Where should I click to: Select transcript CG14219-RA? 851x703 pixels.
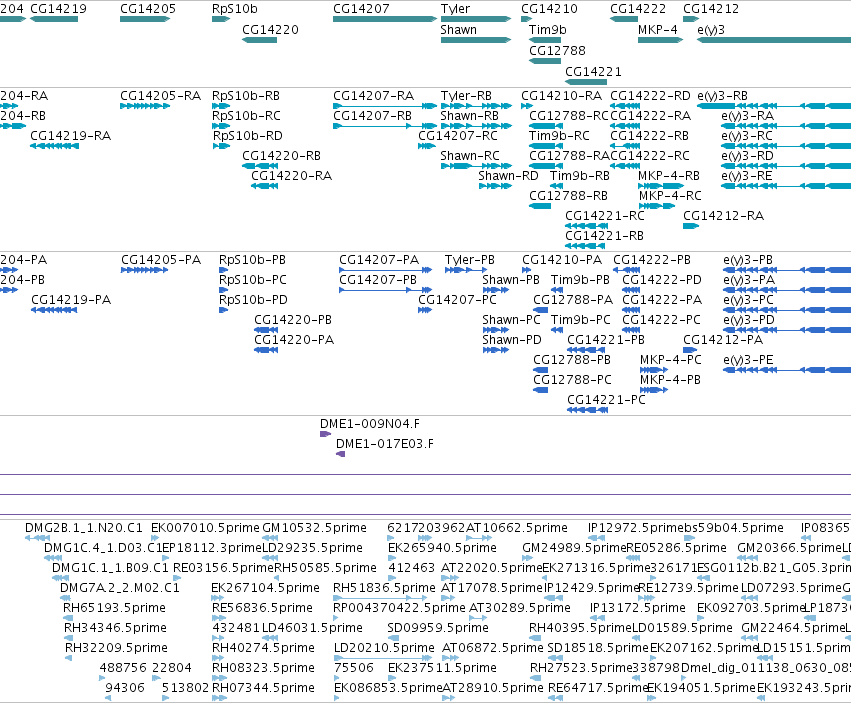pyautogui.click(x=71, y=136)
